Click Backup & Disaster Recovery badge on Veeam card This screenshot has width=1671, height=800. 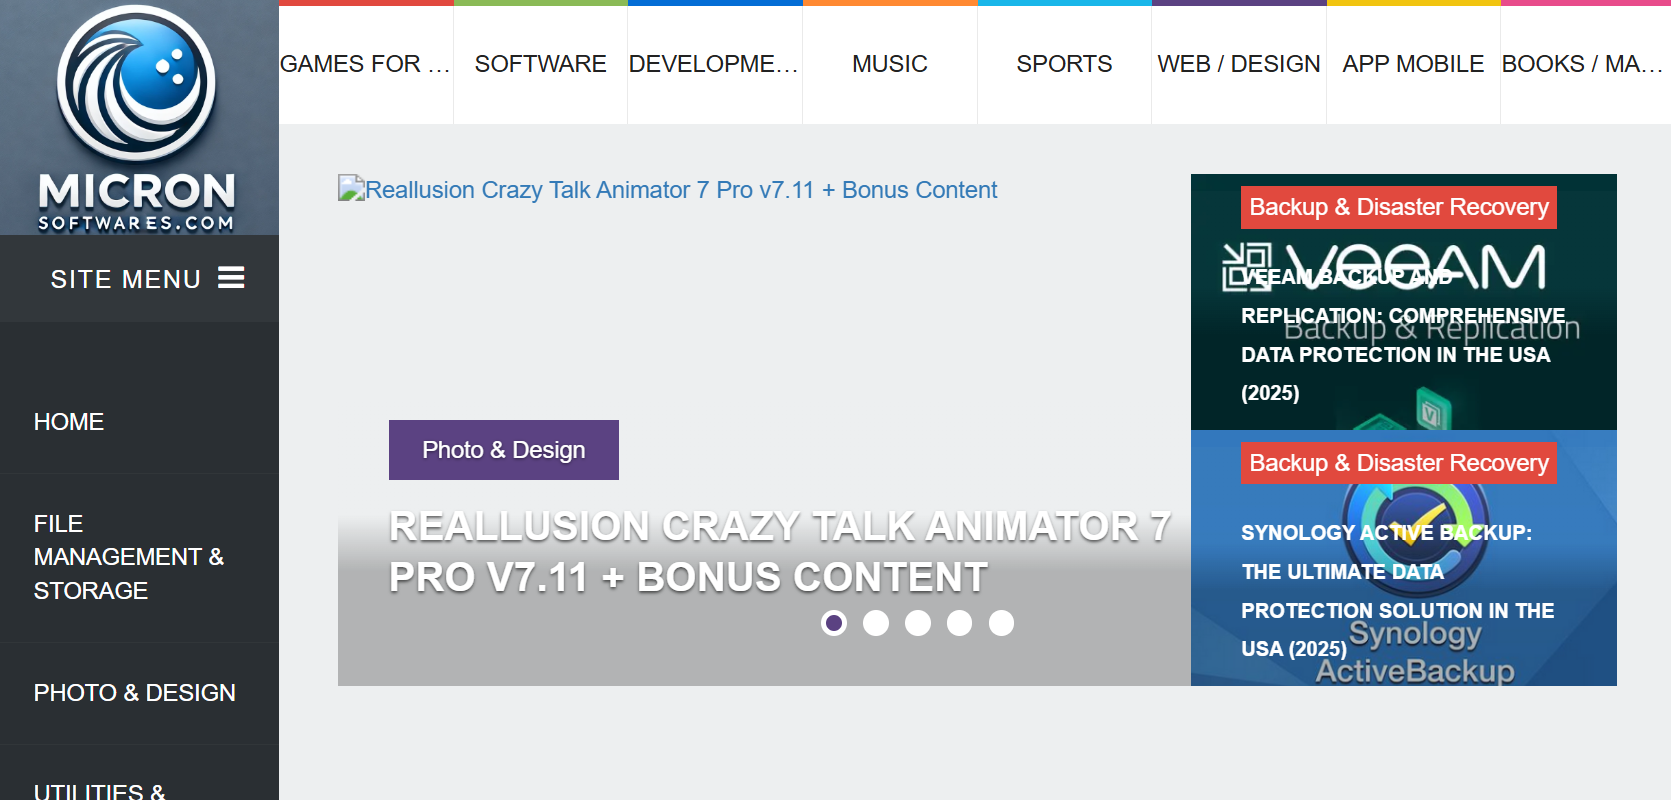pos(1399,207)
